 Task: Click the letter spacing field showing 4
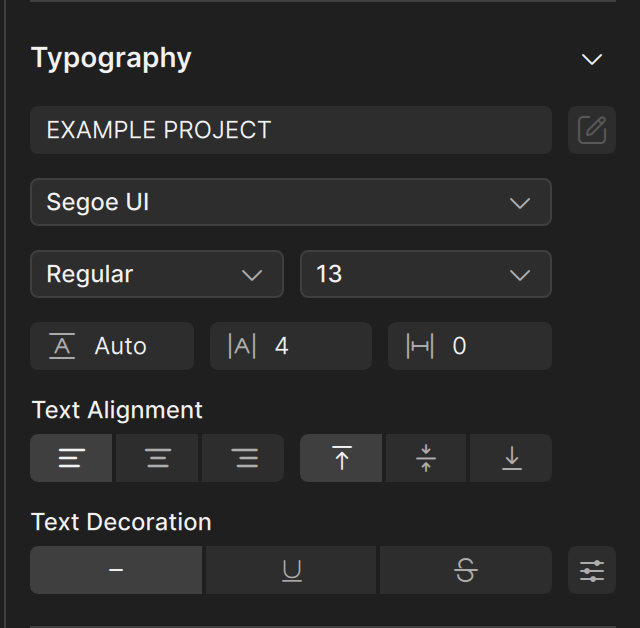(x=291, y=346)
